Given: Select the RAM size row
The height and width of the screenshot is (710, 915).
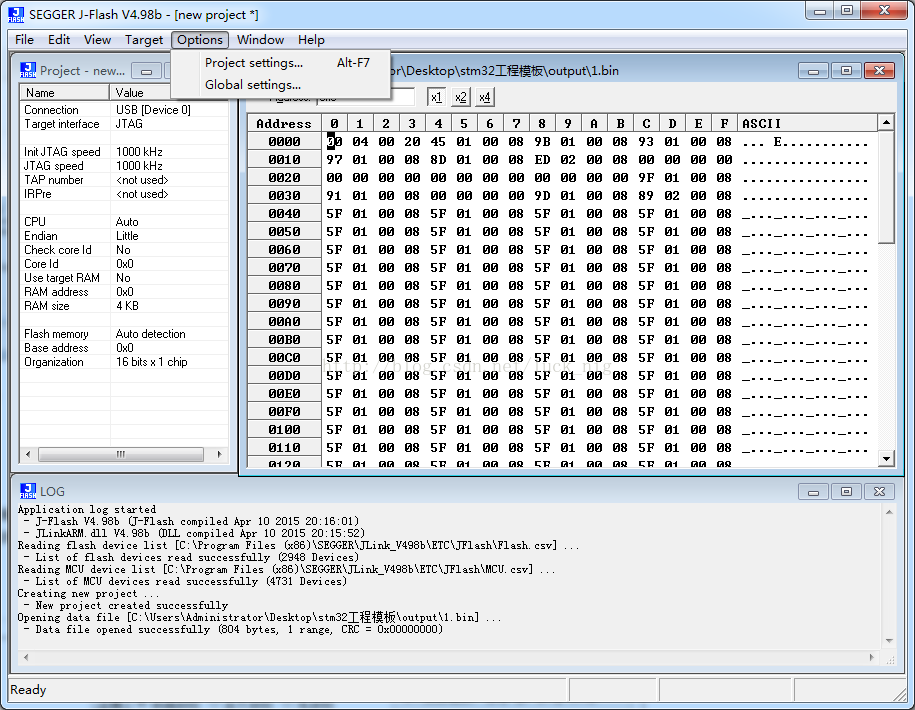Looking at the screenshot, I should pyautogui.click(x=124, y=306).
